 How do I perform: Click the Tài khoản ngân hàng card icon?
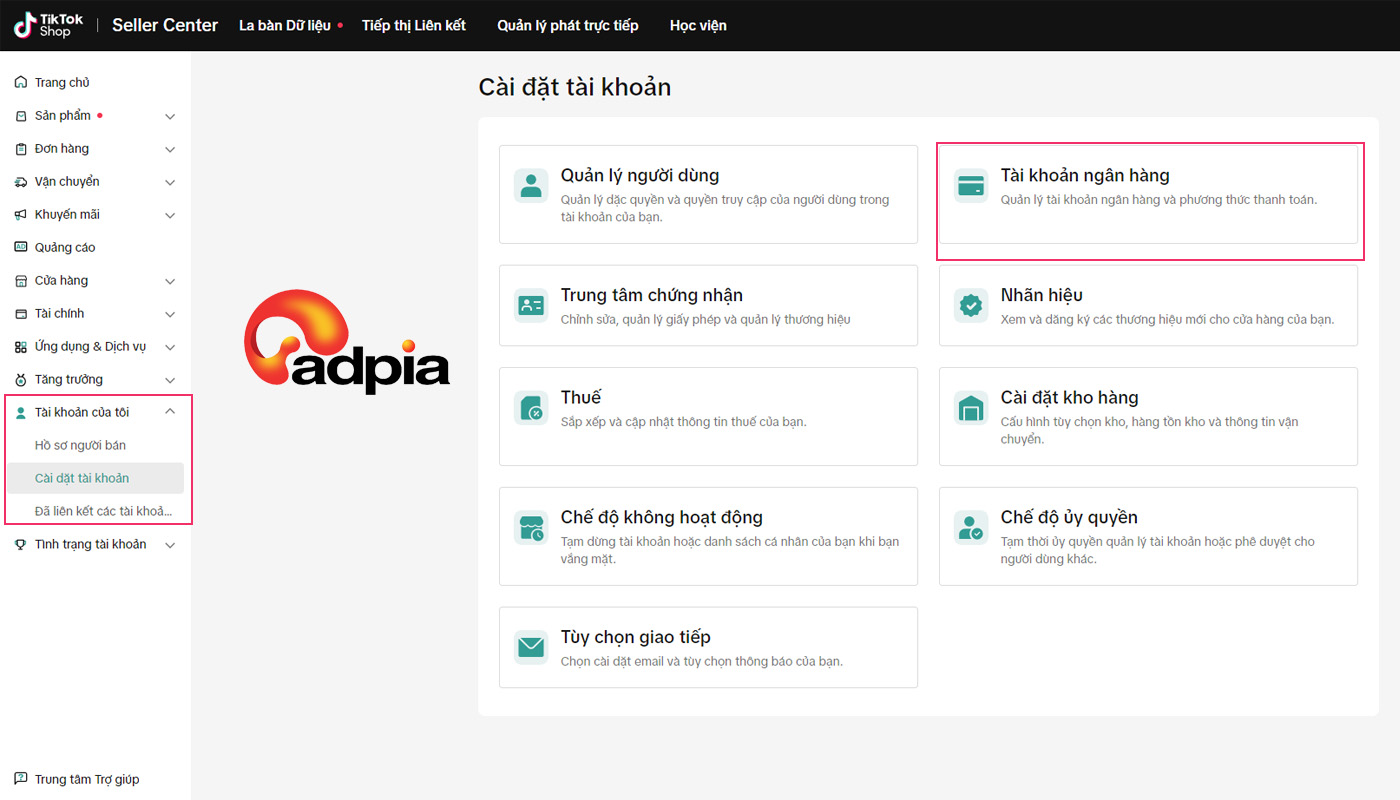pyautogui.click(x=971, y=185)
